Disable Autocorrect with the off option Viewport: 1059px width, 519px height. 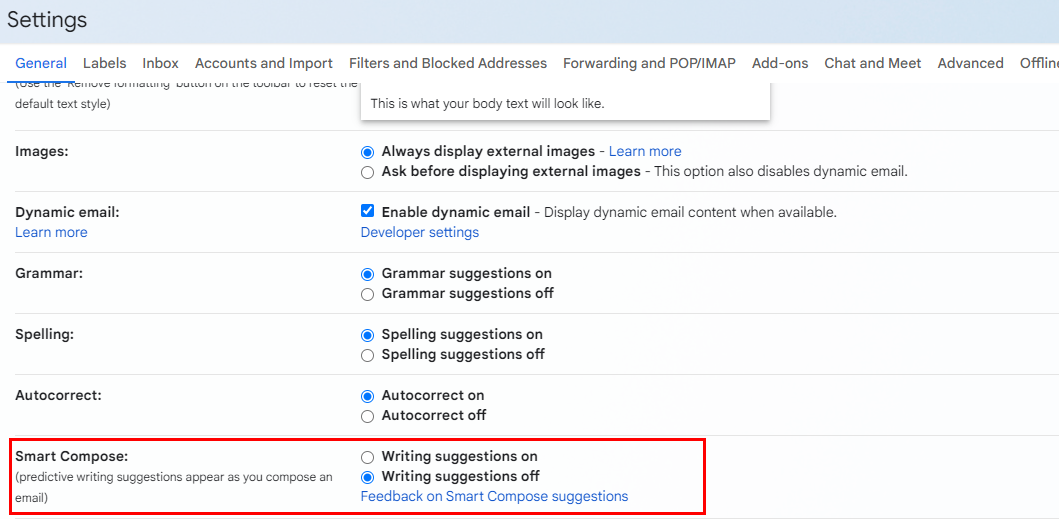(368, 416)
